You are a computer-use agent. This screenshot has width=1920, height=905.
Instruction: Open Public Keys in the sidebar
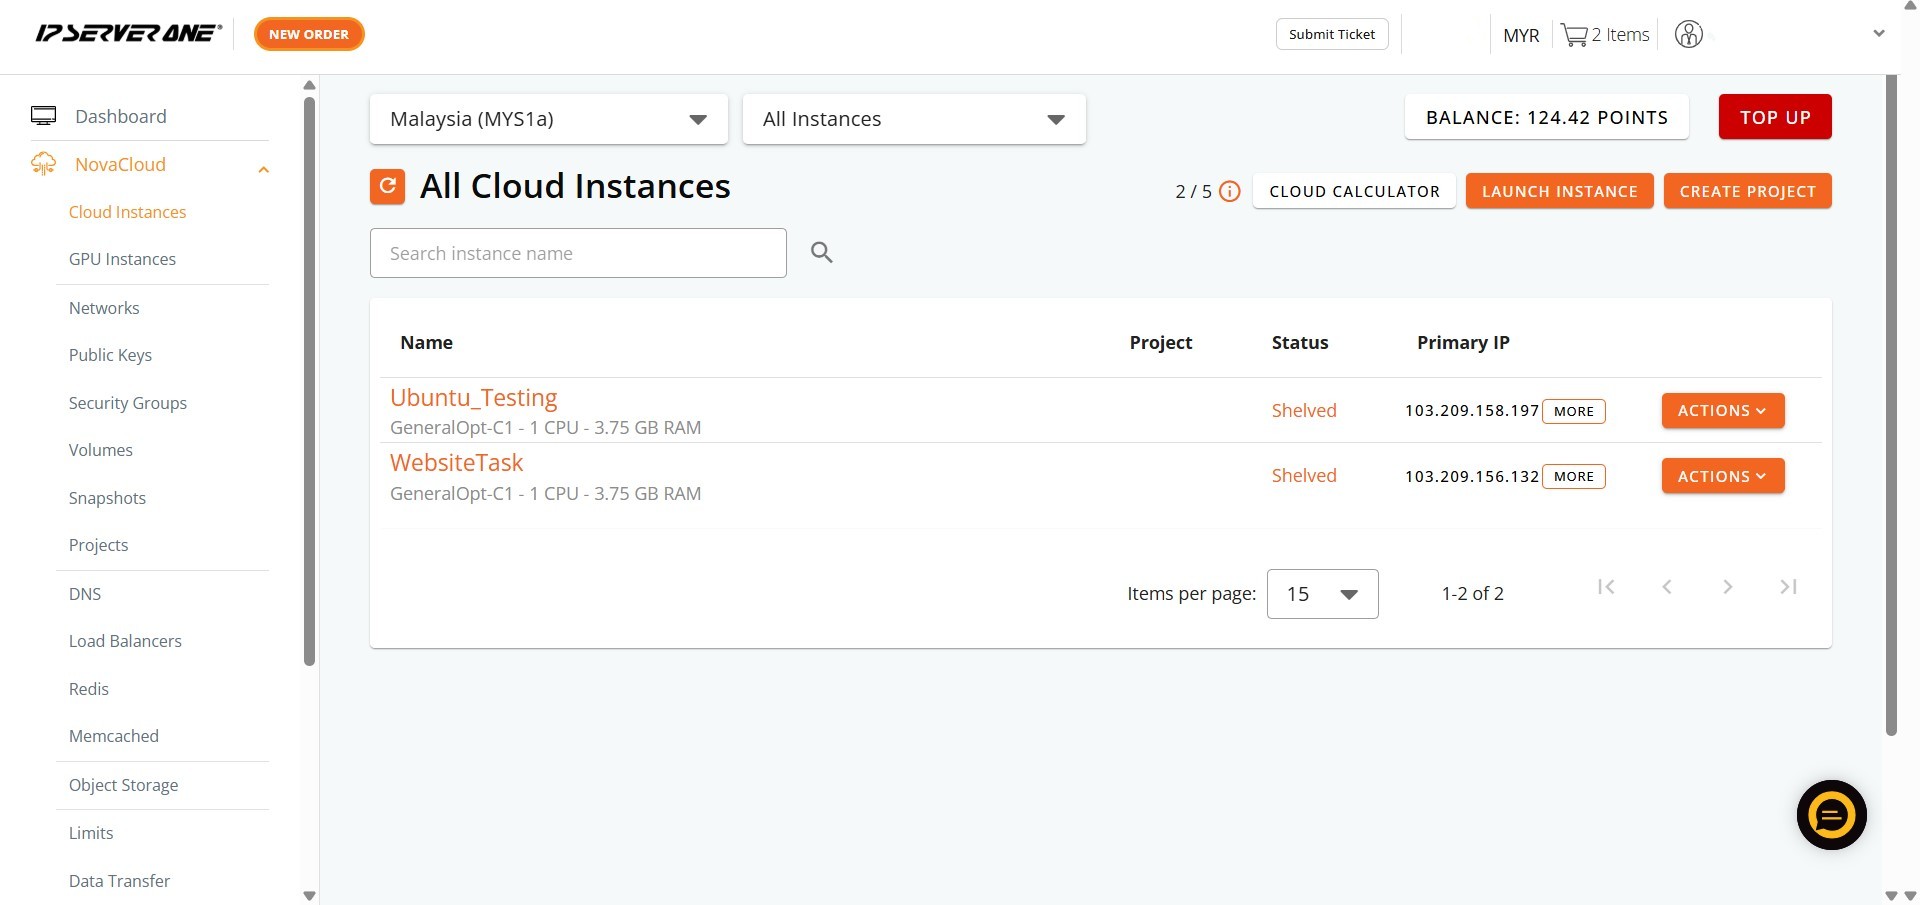(110, 355)
